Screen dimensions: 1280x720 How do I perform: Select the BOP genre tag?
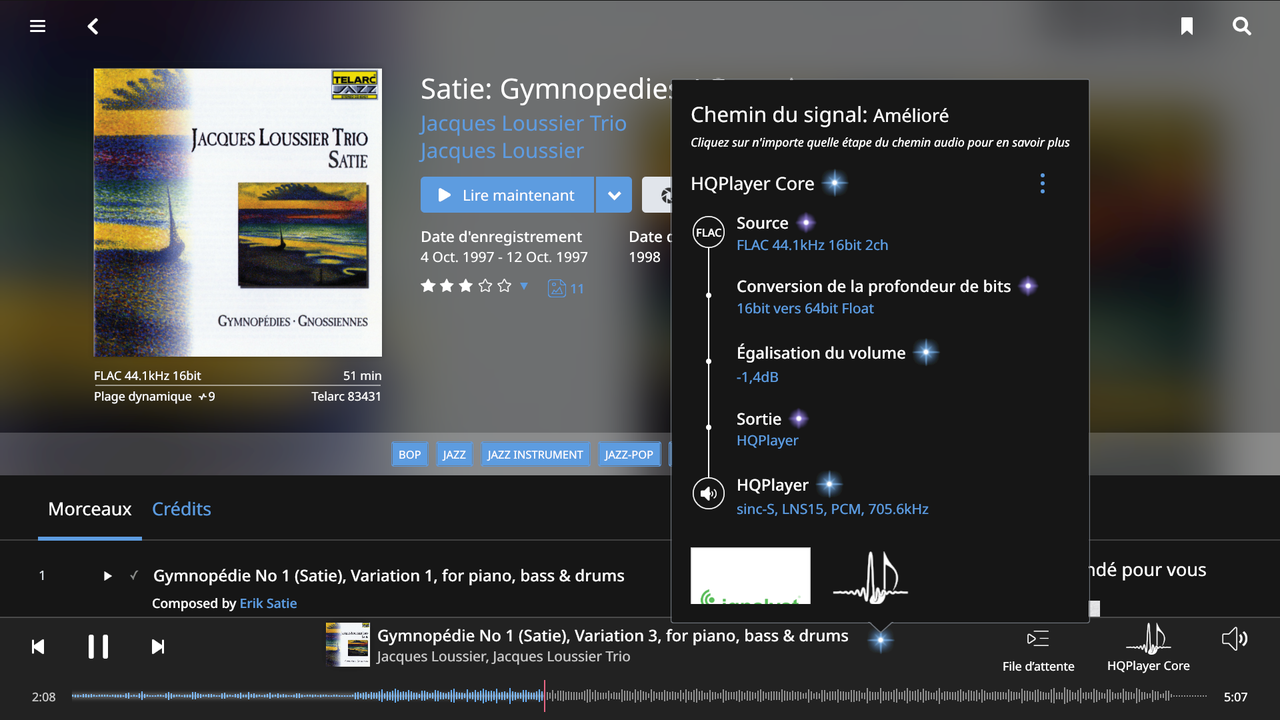410,454
